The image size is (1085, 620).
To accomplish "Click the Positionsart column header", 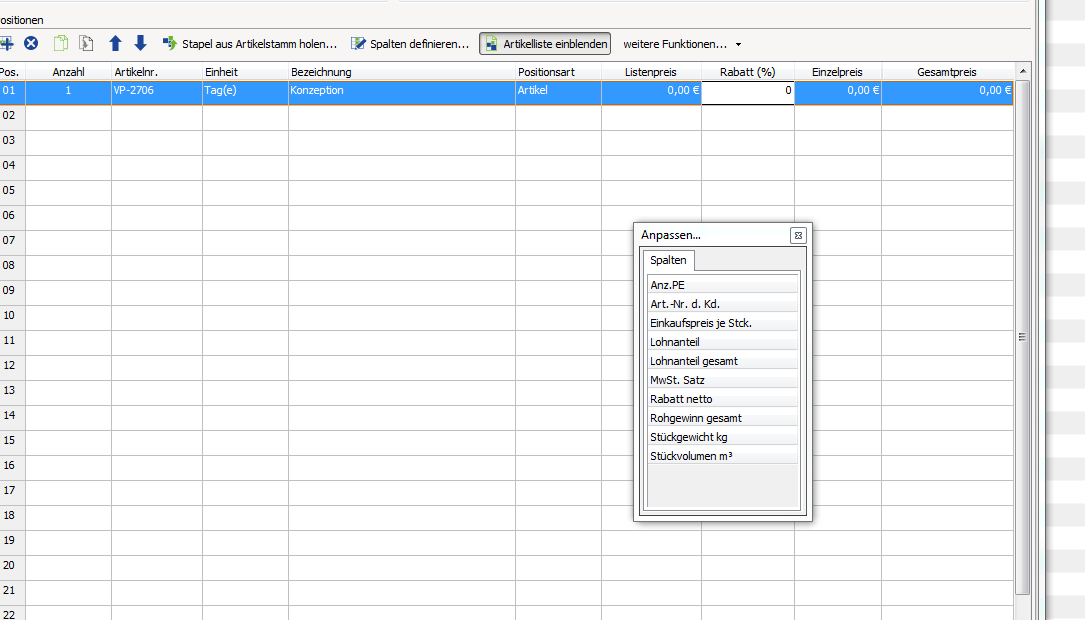I will 558,72.
